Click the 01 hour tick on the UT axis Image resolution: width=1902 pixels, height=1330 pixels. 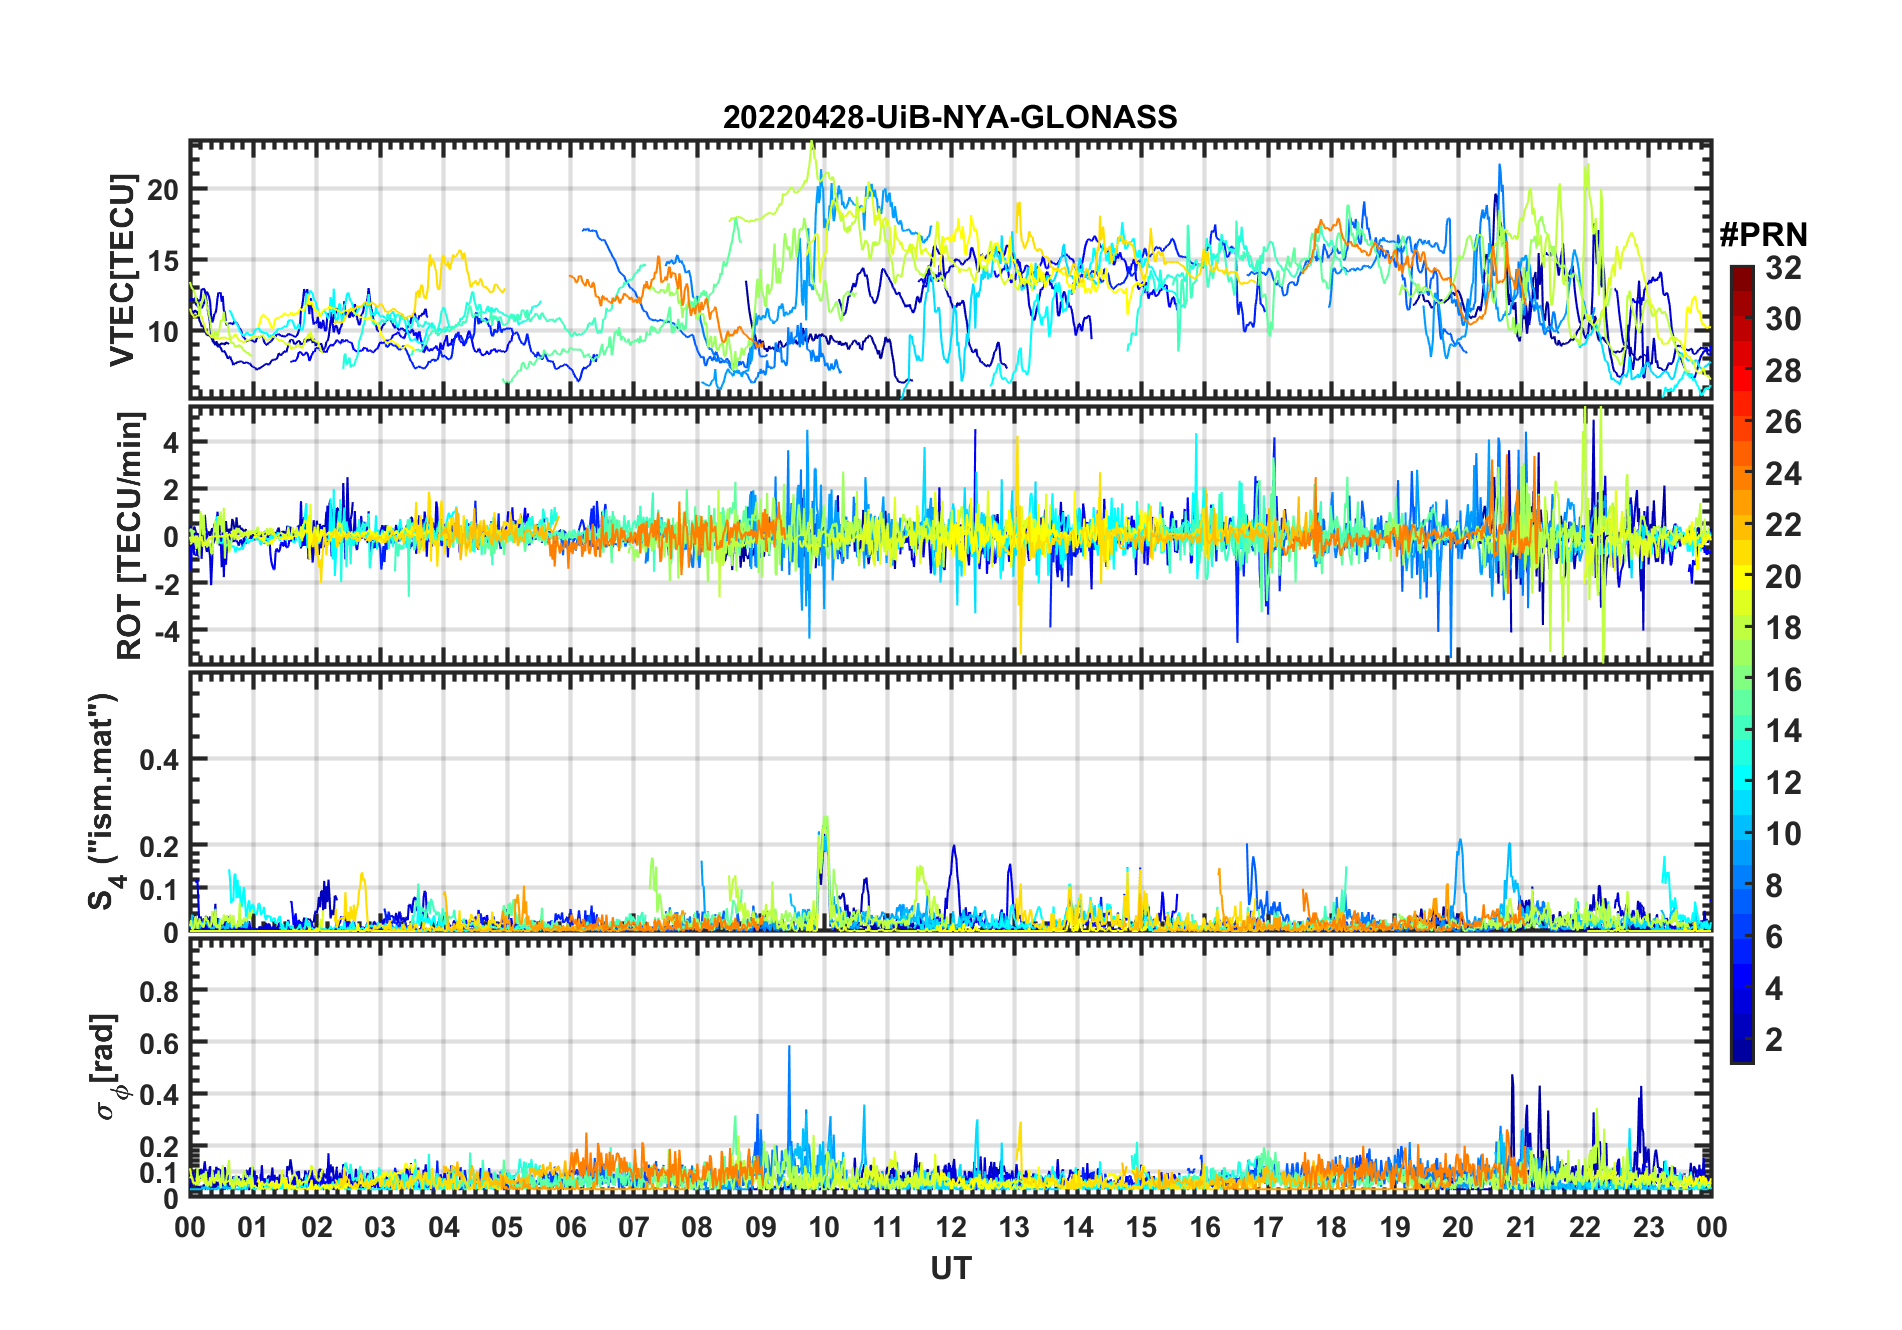(253, 1228)
